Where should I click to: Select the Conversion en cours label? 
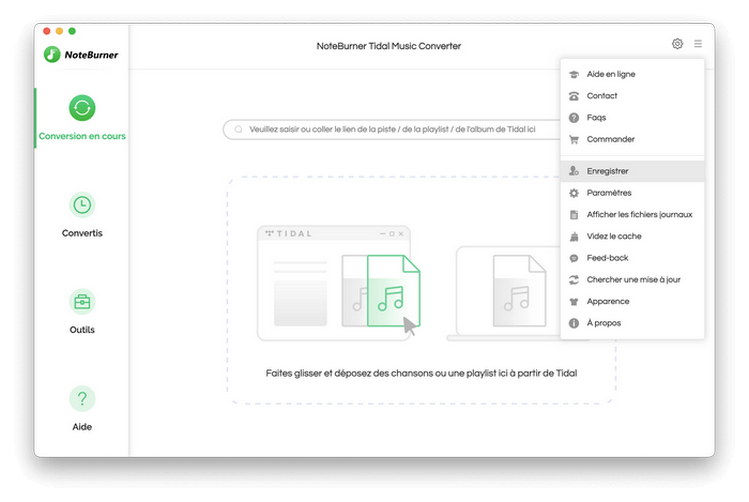coord(82,136)
